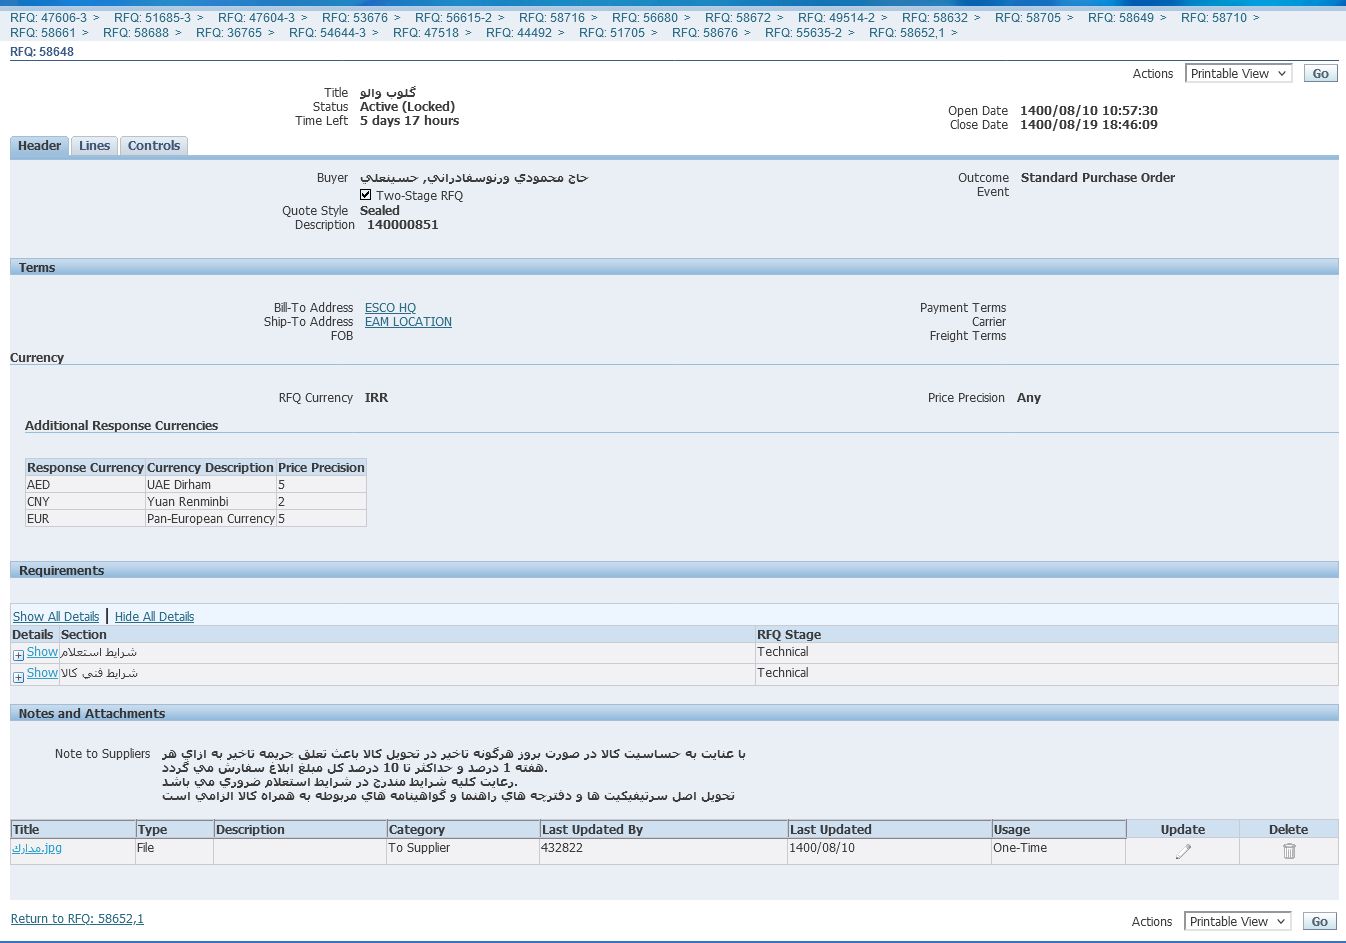Screen dimensions: 1346x943
Task: Open the bottom Actions Printable View dropdown
Action: click(1238, 922)
